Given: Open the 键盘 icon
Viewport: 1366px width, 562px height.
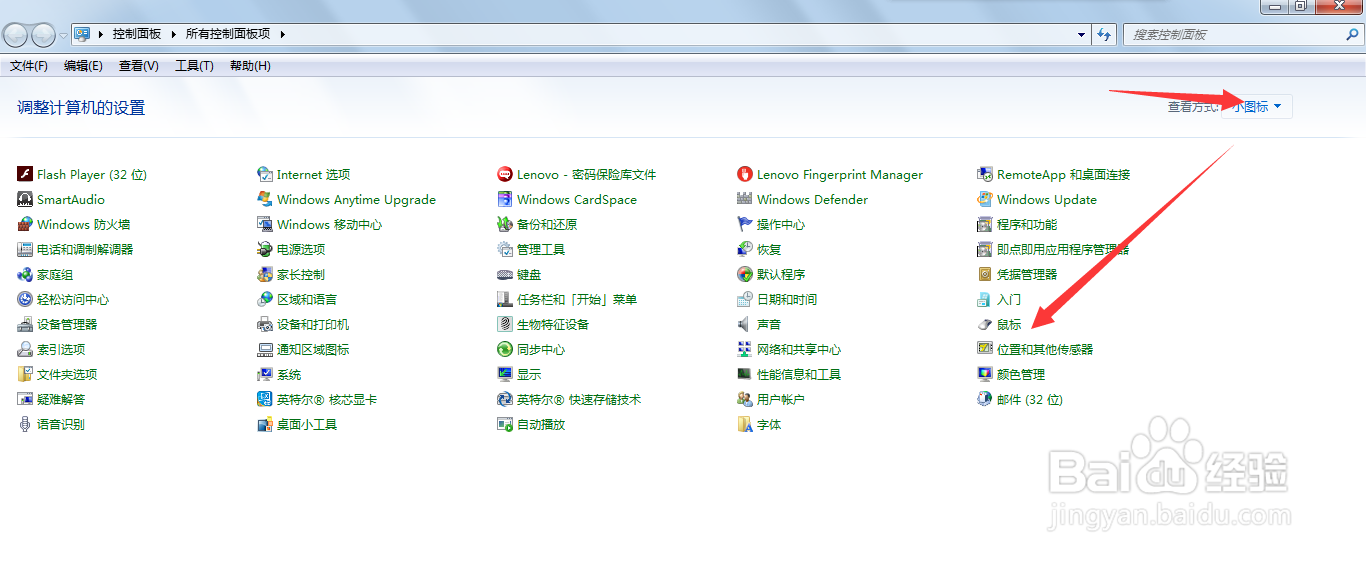Looking at the screenshot, I should point(506,274).
